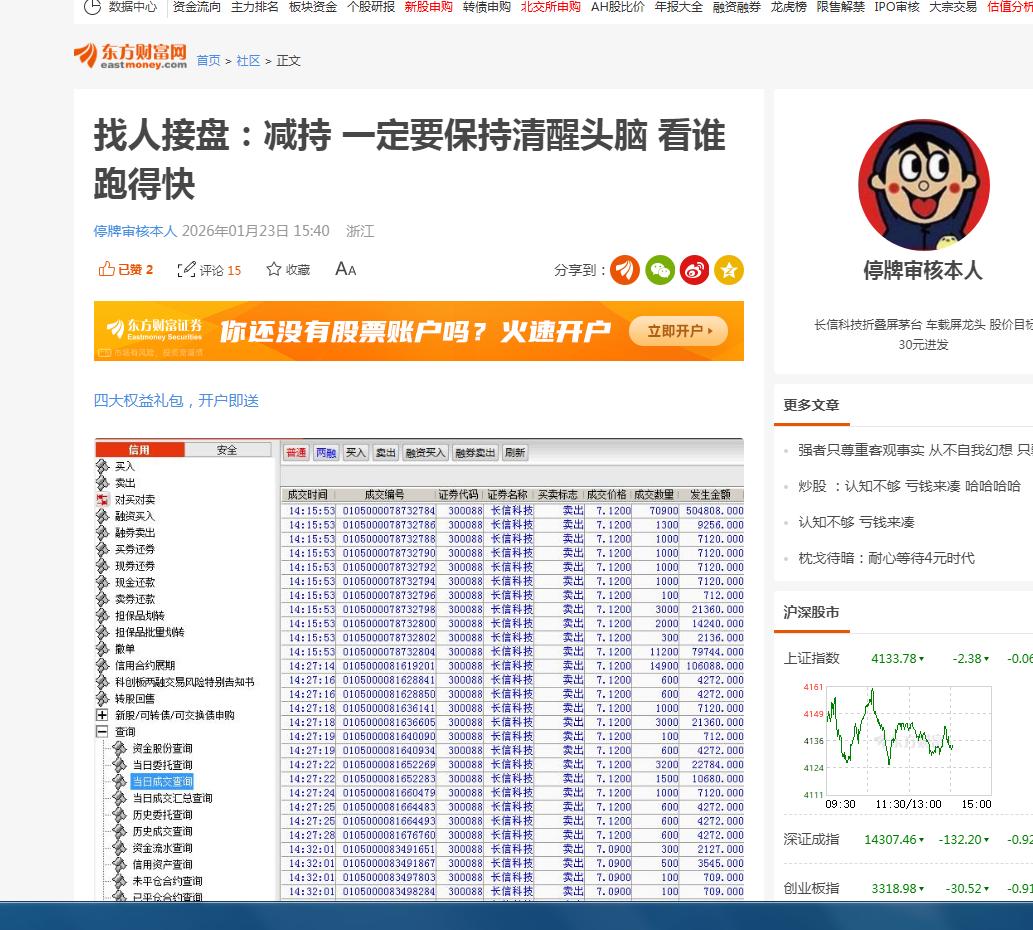Open 个股研报 in top navigation
The width and height of the screenshot is (1033, 930).
coord(371,7)
